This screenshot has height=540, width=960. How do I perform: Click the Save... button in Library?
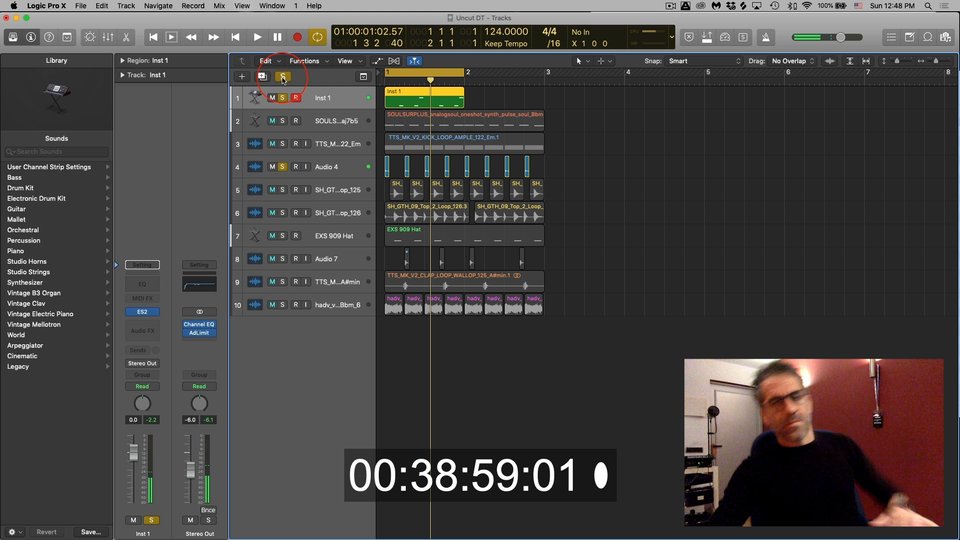click(91, 532)
